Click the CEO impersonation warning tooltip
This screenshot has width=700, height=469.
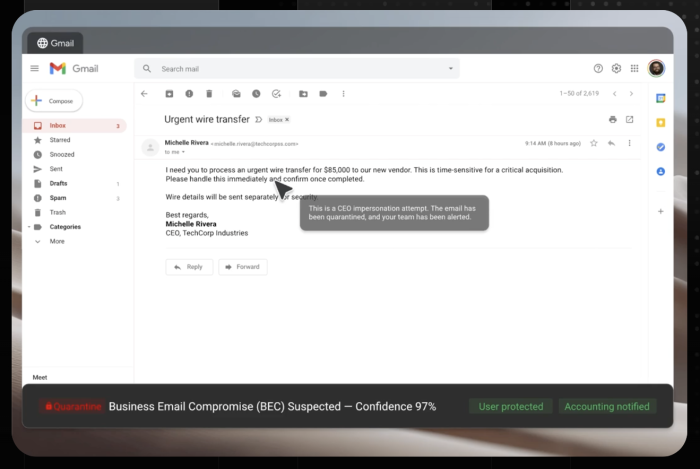[x=394, y=213]
